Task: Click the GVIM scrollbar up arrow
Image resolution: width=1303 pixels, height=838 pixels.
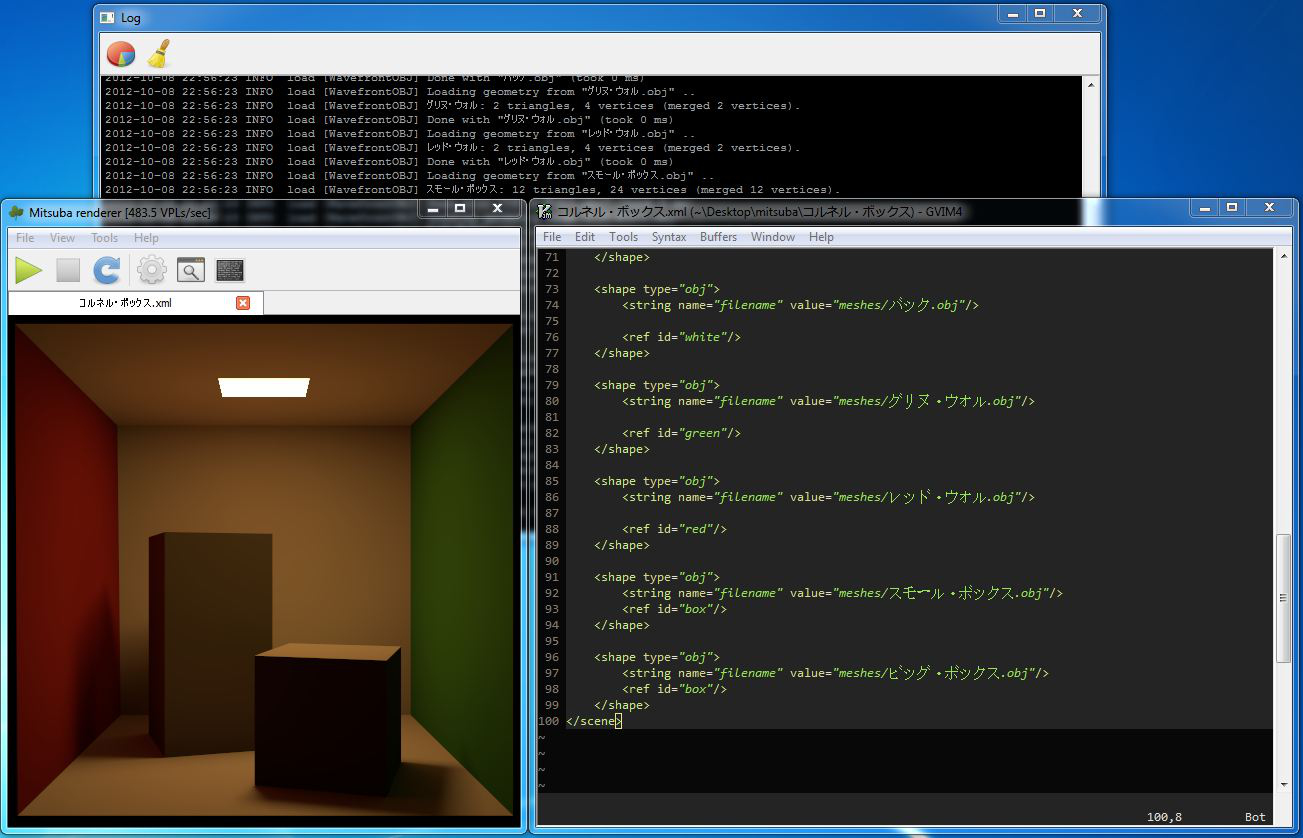Action: pyautogui.click(x=1284, y=257)
